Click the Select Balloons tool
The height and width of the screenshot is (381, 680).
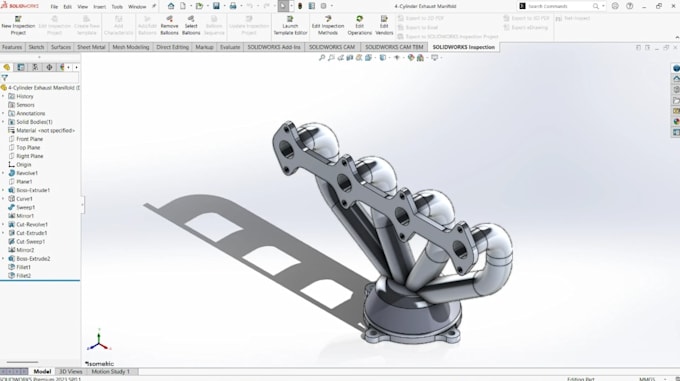click(x=191, y=26)
